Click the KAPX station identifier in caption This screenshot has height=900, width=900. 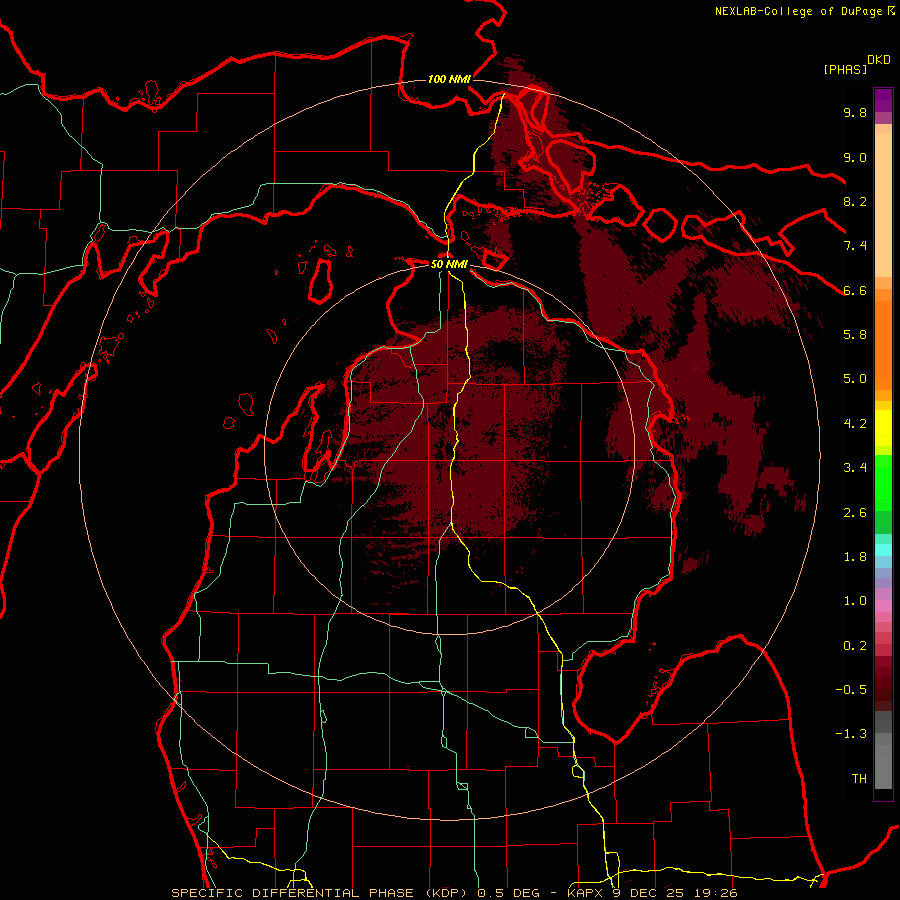(x=587, y=893)
